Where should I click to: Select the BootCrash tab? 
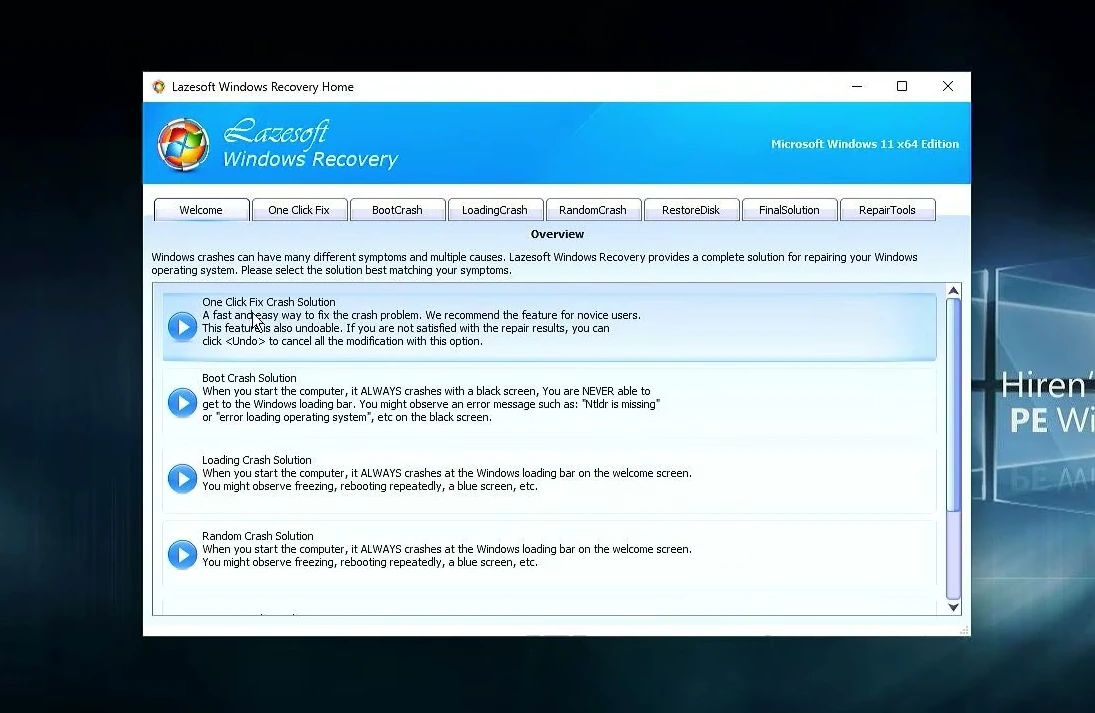pos(397,210)
